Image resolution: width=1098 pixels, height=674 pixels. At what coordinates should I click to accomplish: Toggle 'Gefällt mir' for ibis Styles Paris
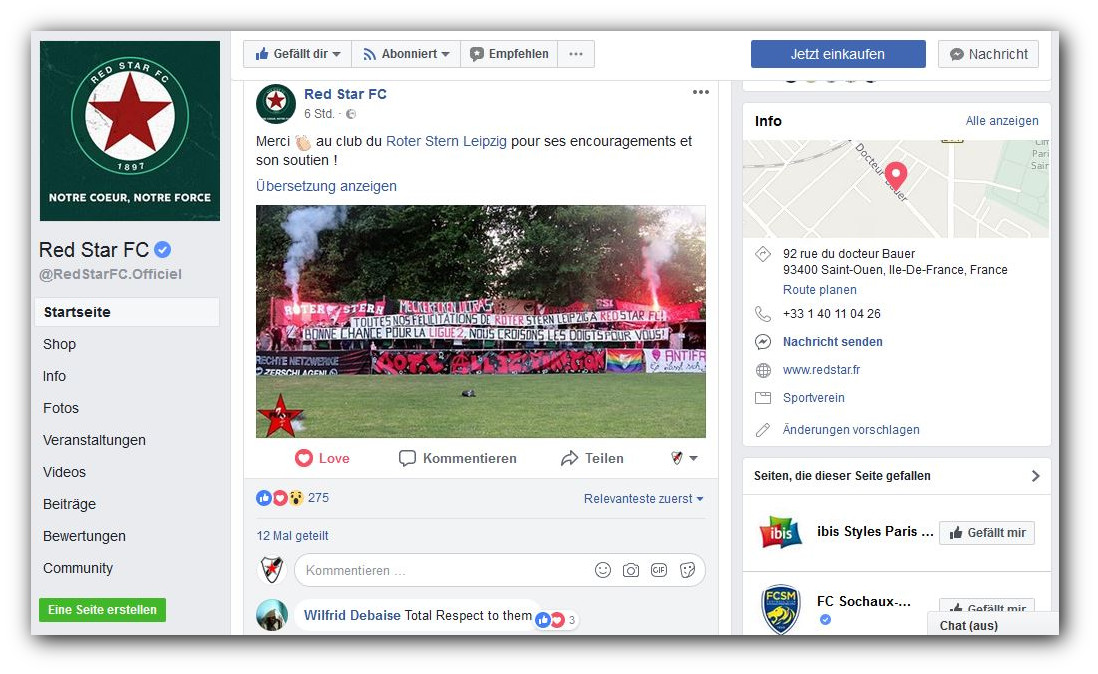pyautogui.click(x=986, y=533)
